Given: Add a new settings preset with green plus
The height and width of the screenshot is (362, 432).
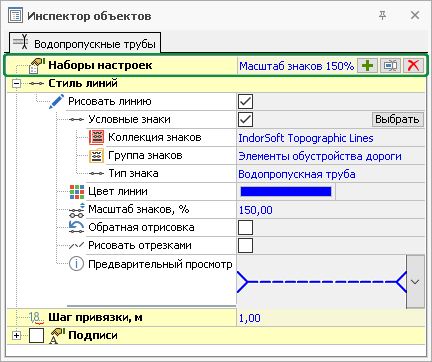Looking at the screenshot, I should coord(367,65).
